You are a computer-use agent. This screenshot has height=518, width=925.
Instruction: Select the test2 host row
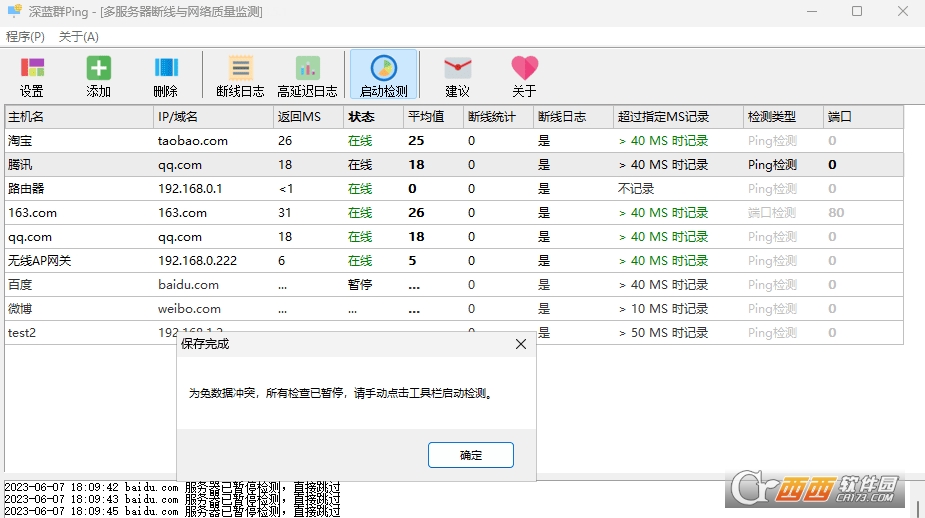[454, 333]
